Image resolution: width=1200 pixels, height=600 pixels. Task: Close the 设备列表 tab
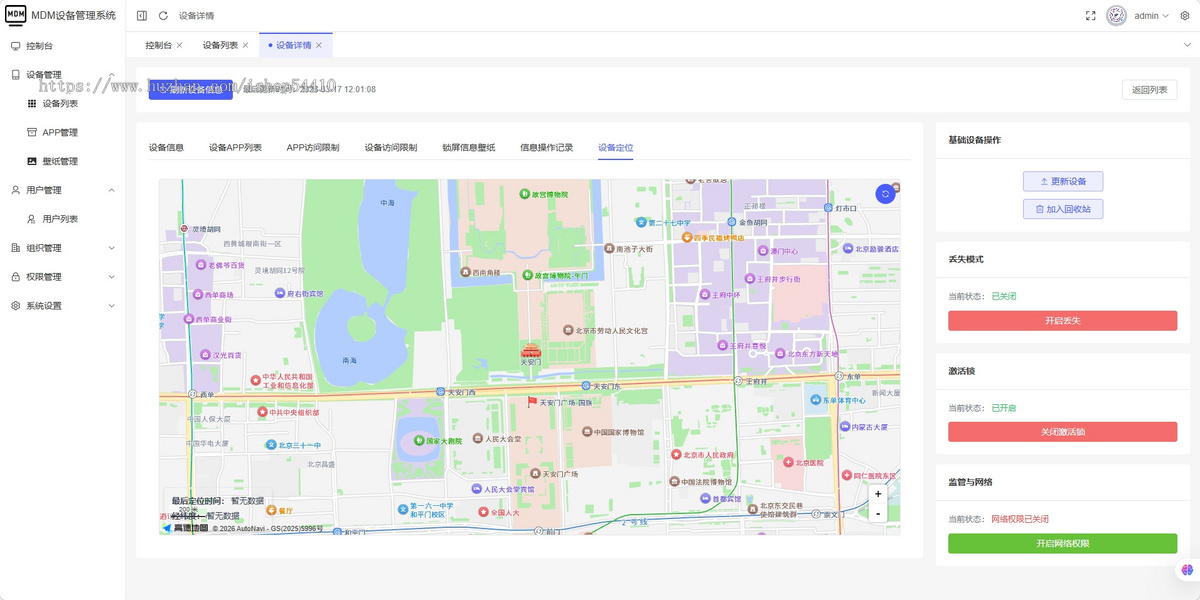click(245, 45)
